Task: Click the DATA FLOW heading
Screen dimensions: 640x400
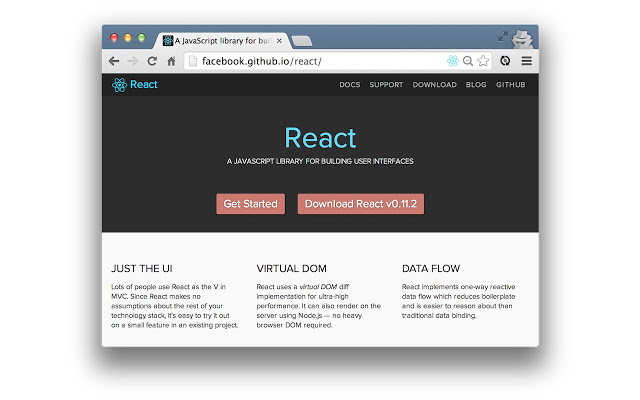Action: 431,269
